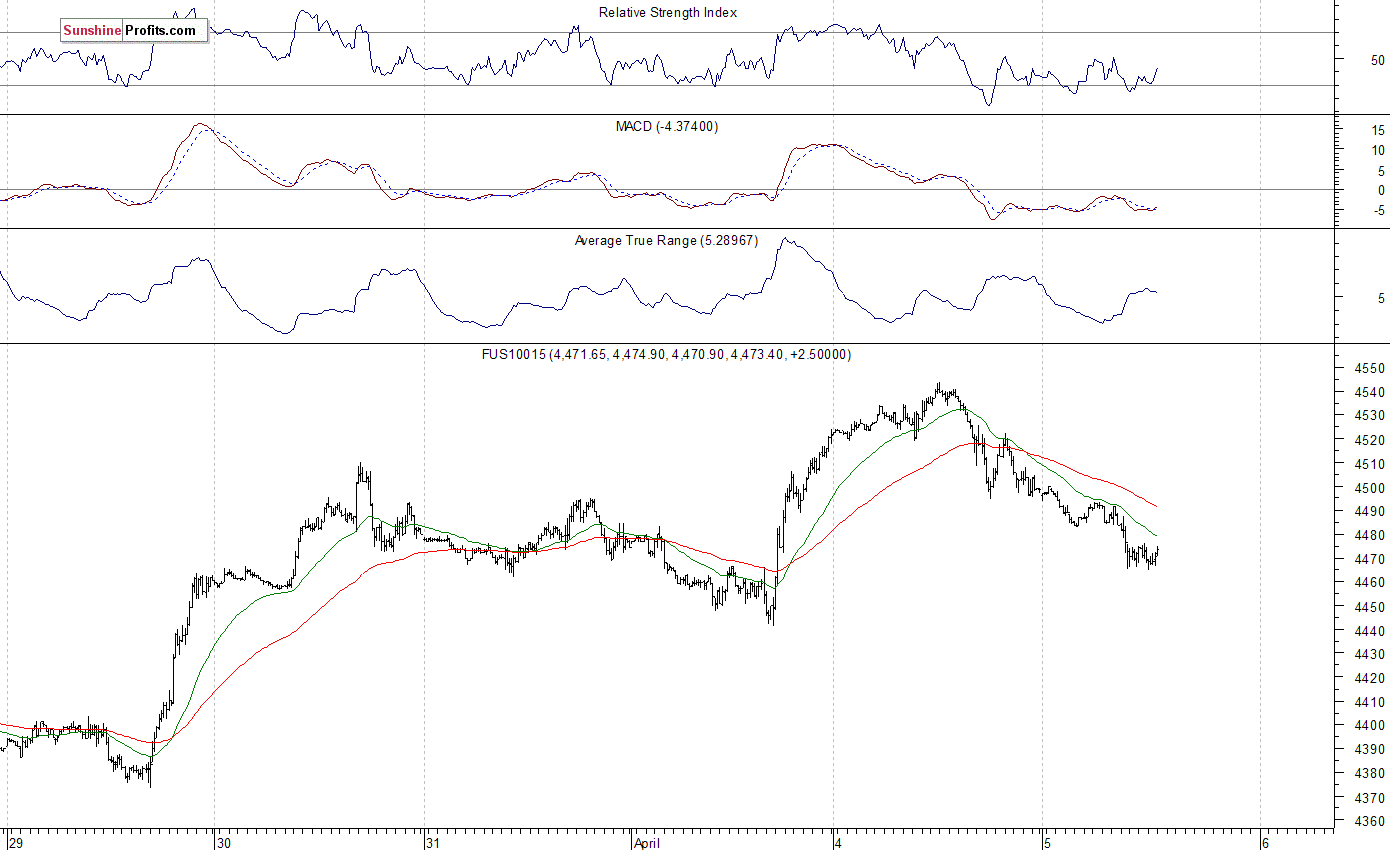
Task: Click MACD axis value -5
Action: pos(1379,210)
